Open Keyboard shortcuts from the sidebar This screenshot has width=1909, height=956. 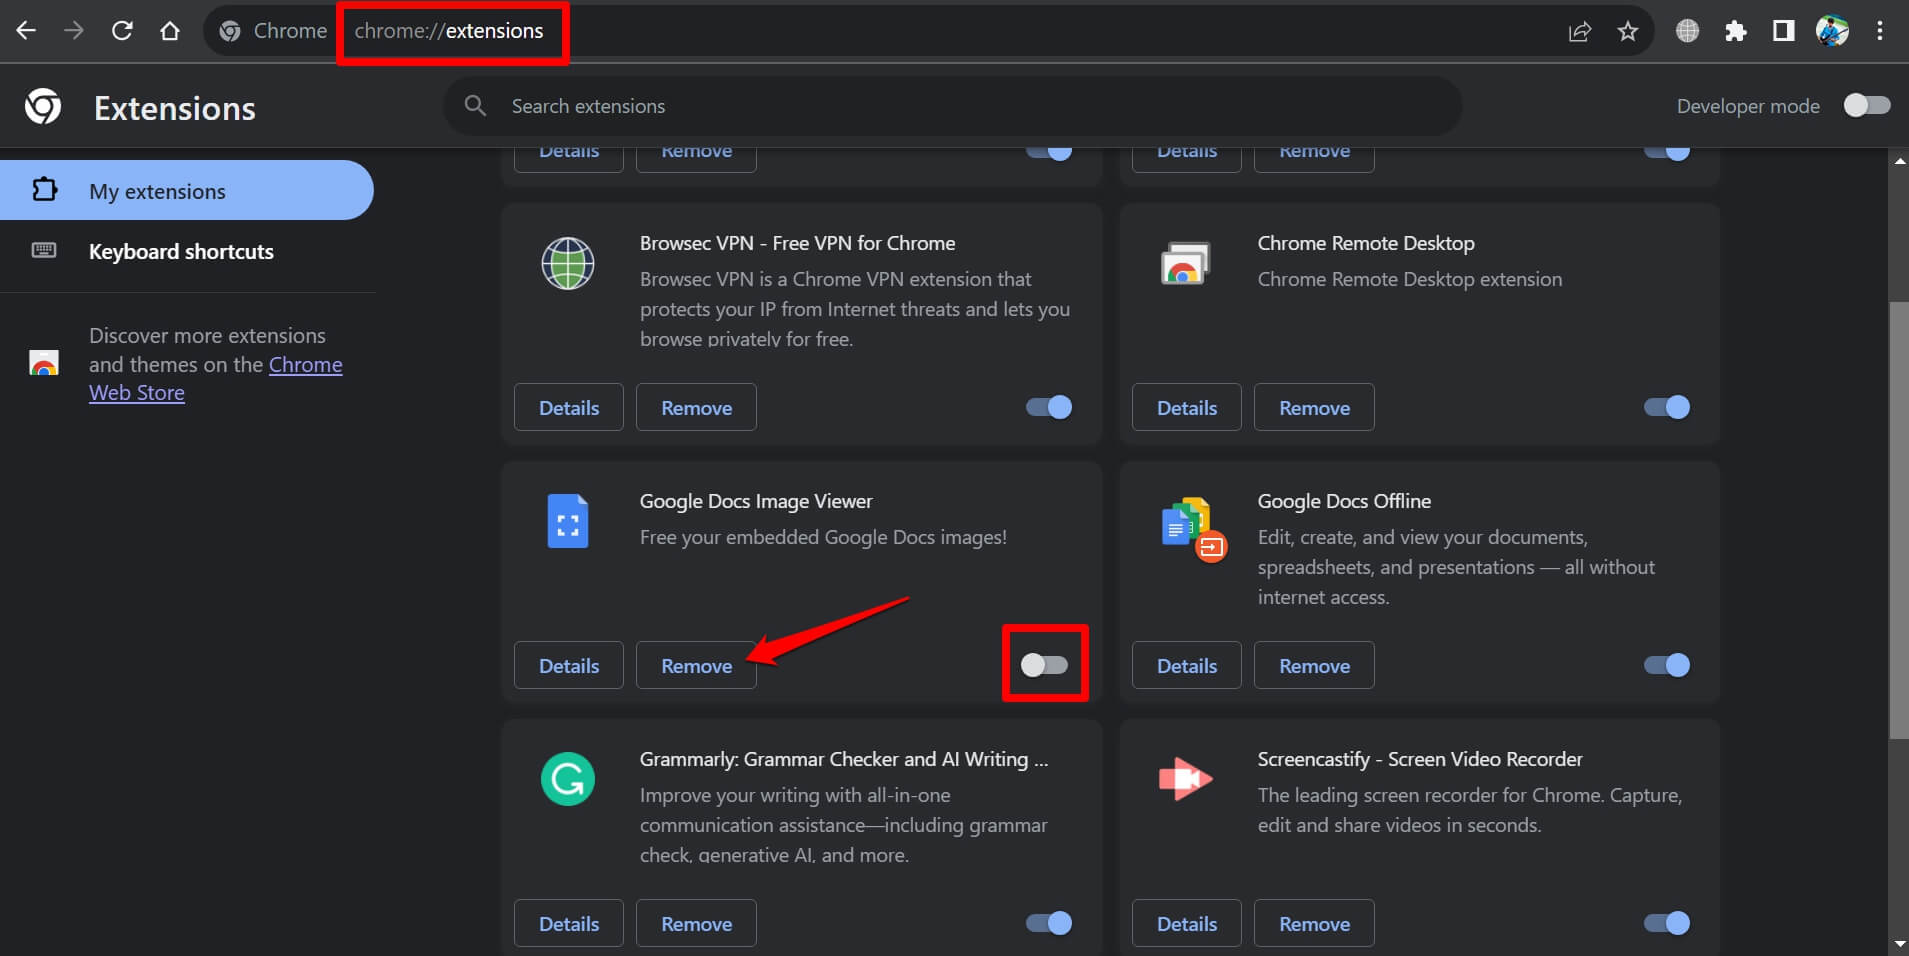point(181,251)
